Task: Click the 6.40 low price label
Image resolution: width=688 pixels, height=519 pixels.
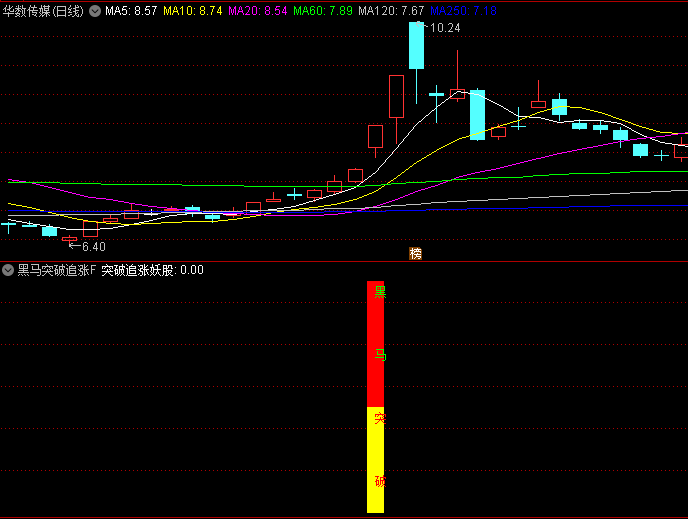Action: tap(93, 247)
